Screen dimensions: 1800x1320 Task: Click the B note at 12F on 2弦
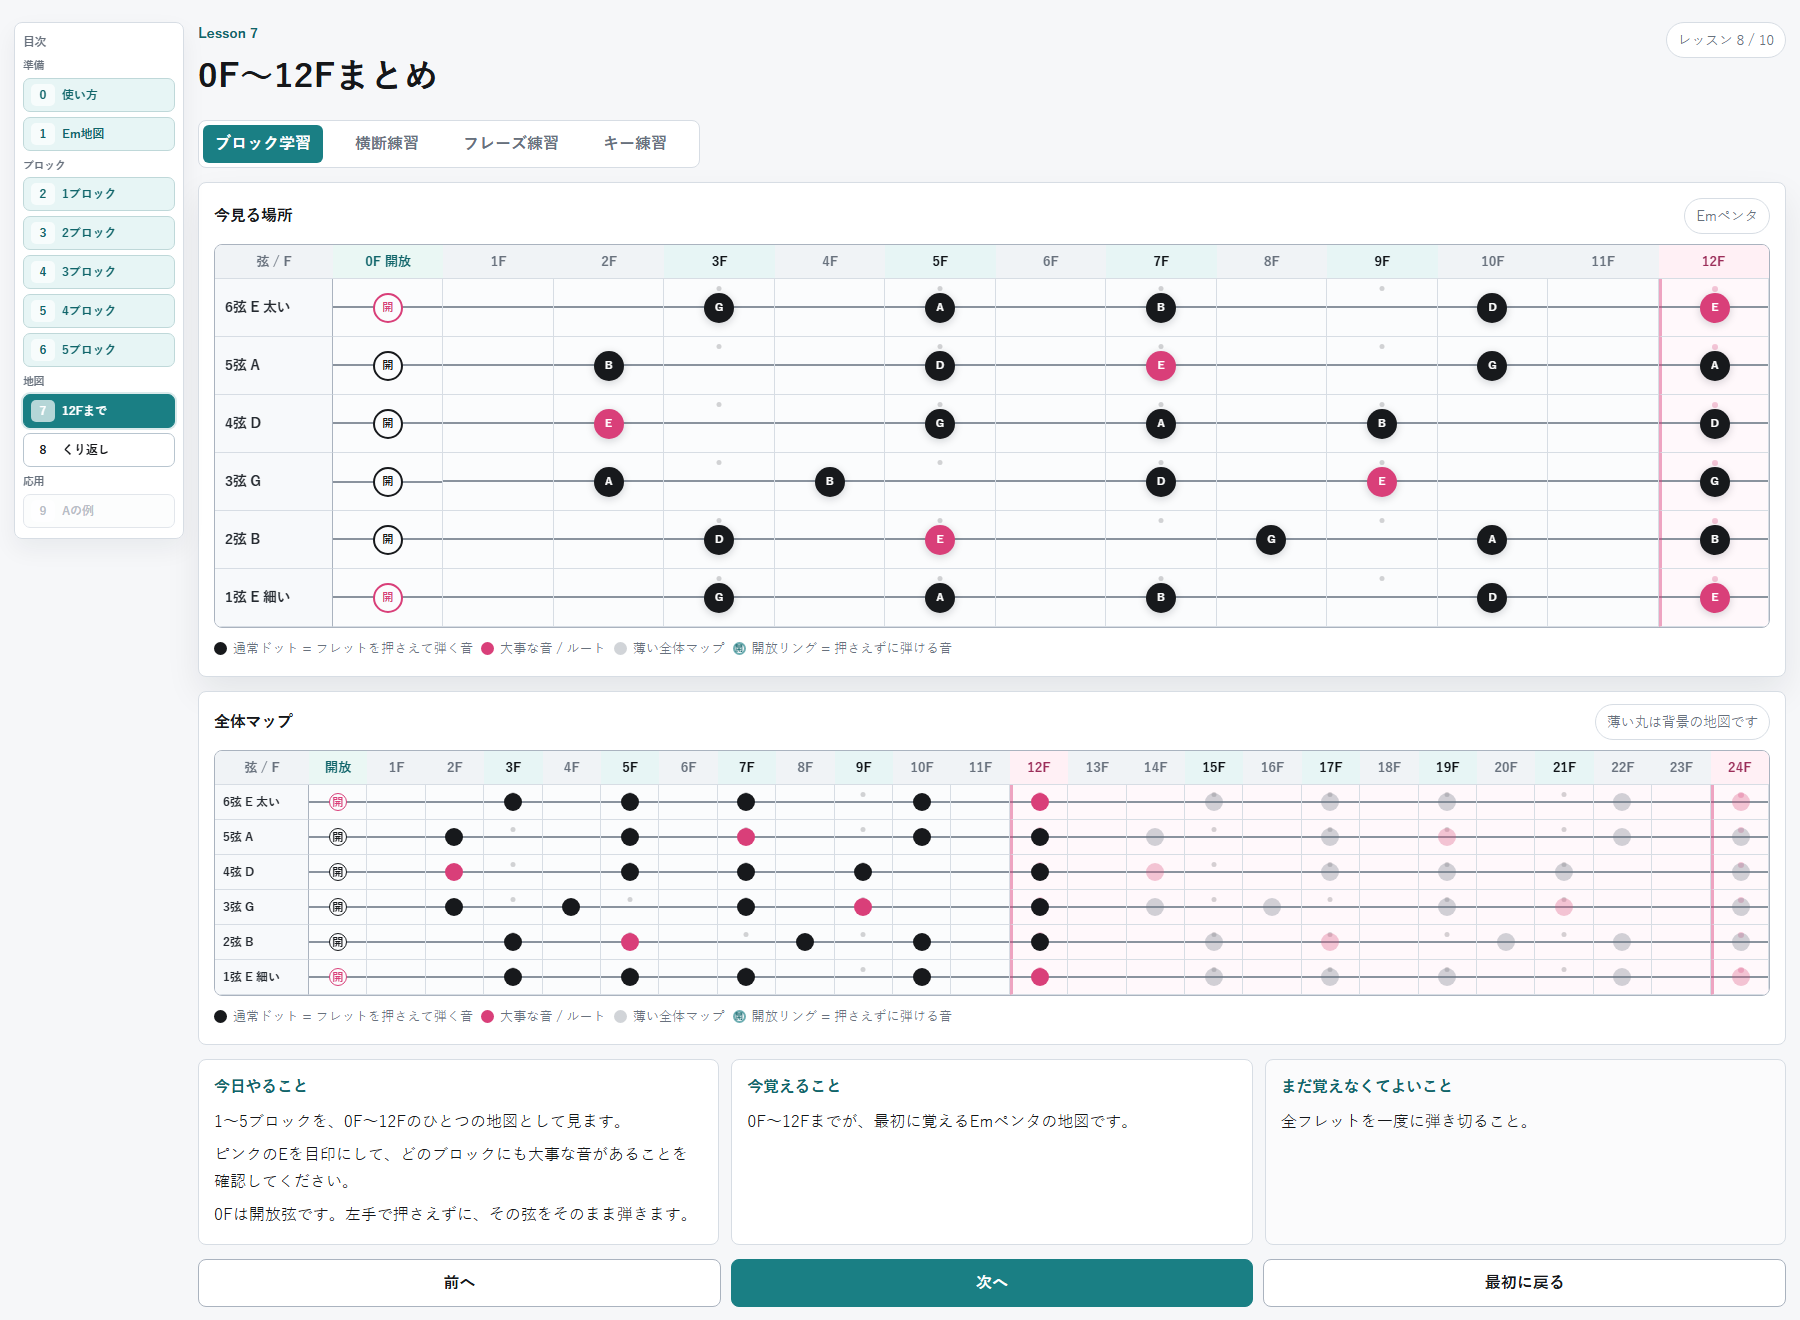[1715, 540]
